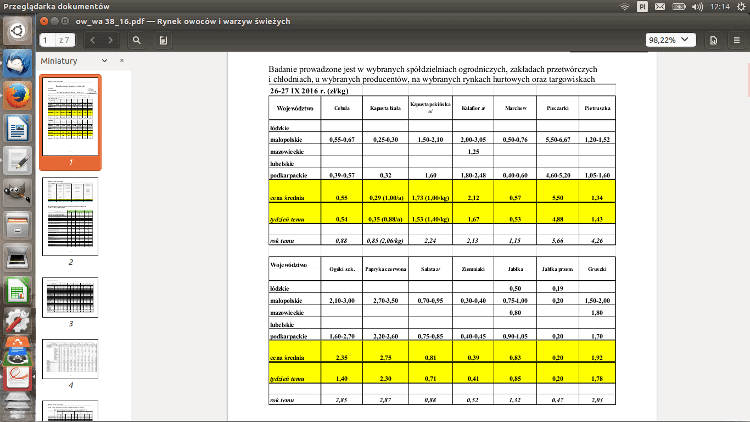Click the file options icon in toolbar

pos(713,40)
